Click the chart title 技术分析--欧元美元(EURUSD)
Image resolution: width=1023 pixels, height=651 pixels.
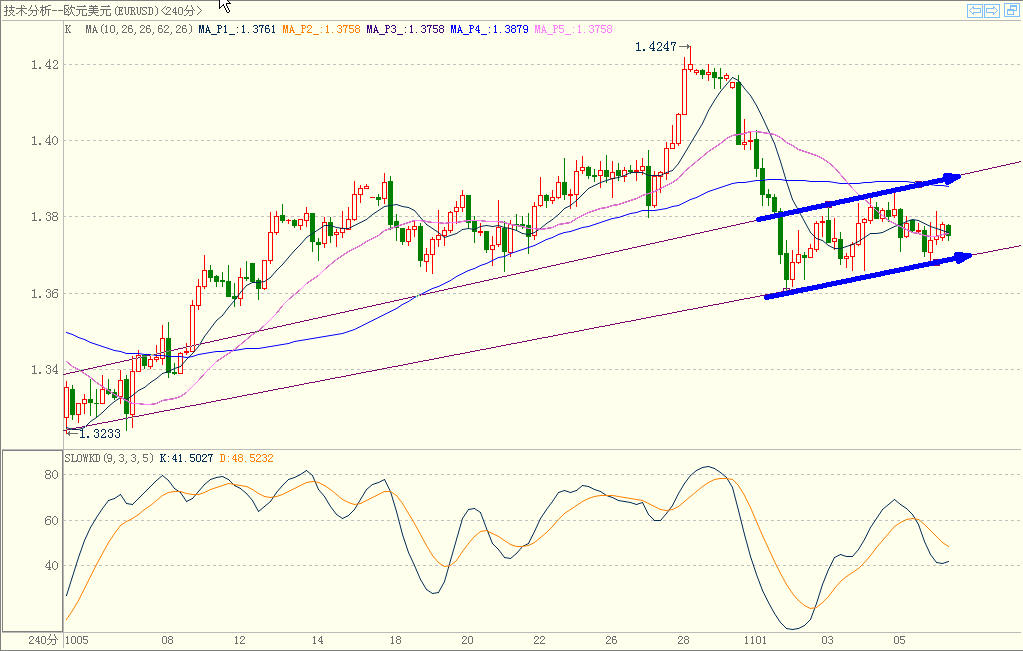pos(81,10)
